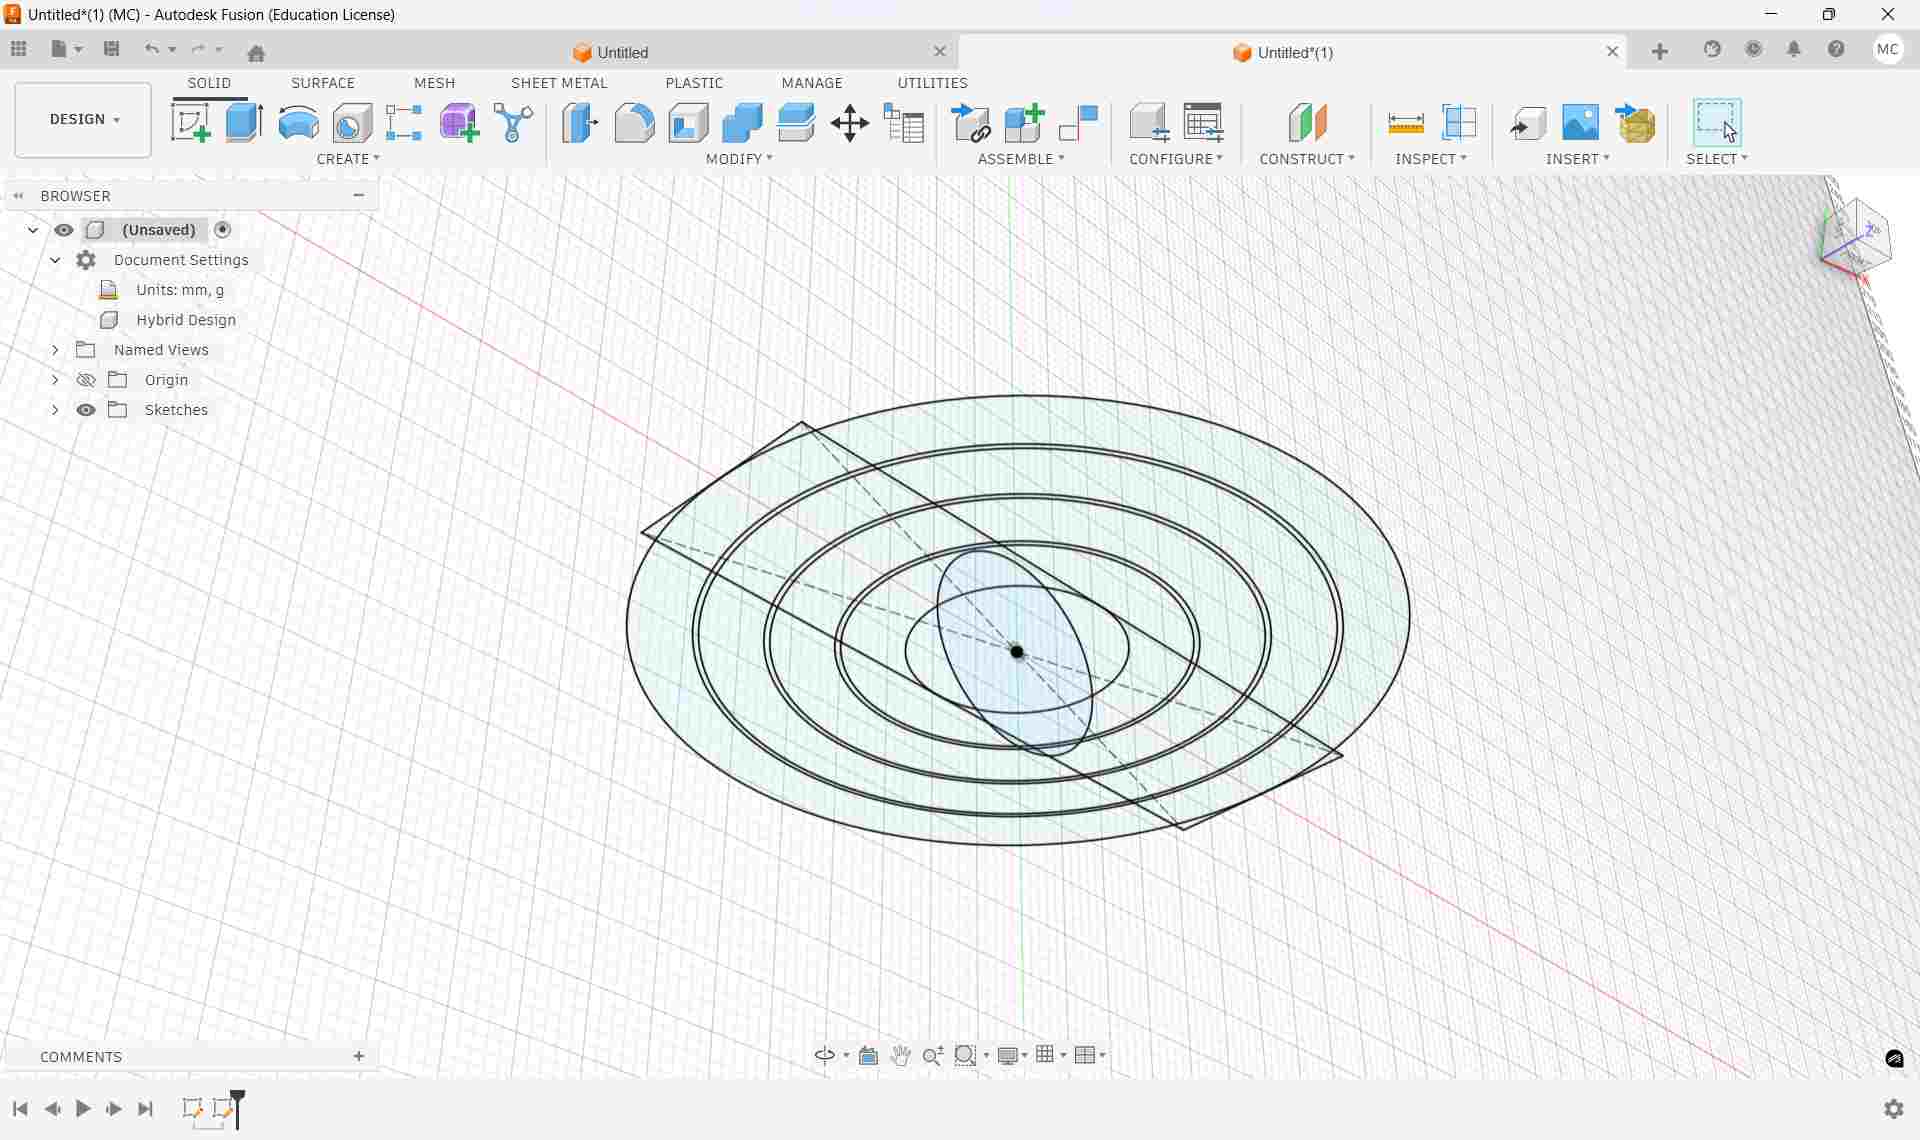The image size is (1920, 1140).
Task: Open the MODIFY menu label
Action: tap(739, 159)
